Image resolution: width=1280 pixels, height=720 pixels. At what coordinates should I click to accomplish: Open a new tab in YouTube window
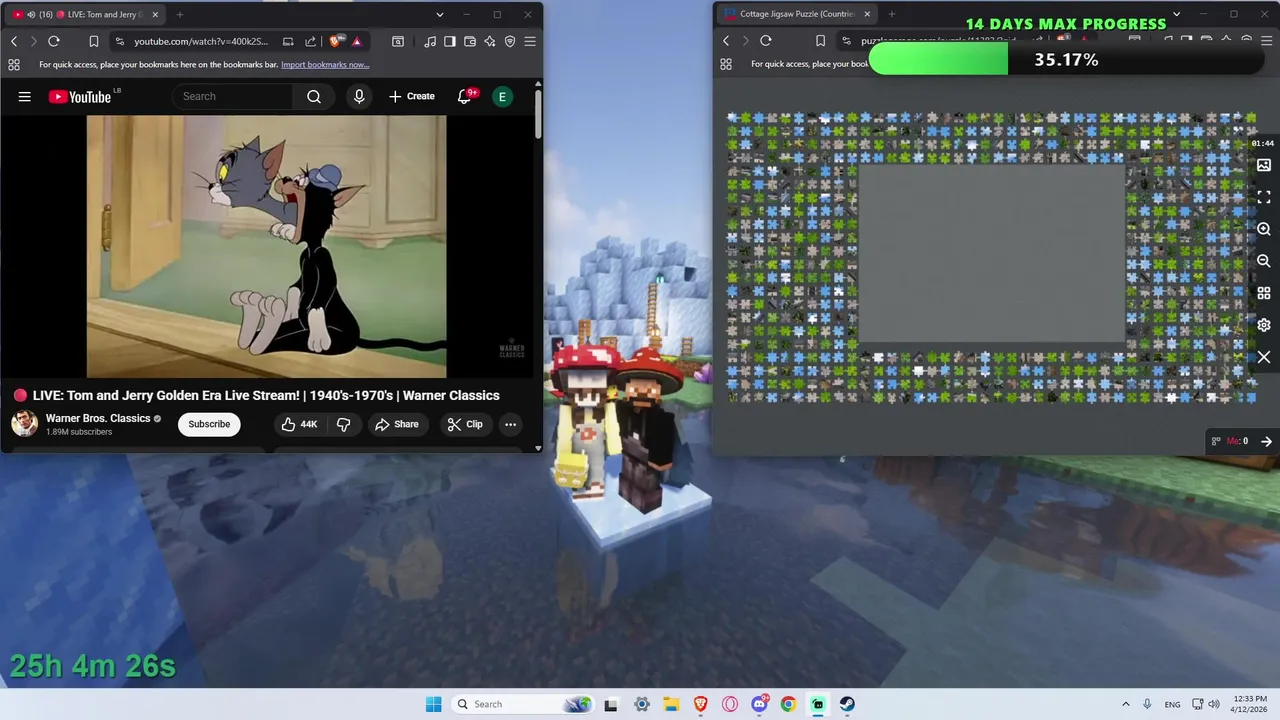pyautogui.click(x=180, y=14)
